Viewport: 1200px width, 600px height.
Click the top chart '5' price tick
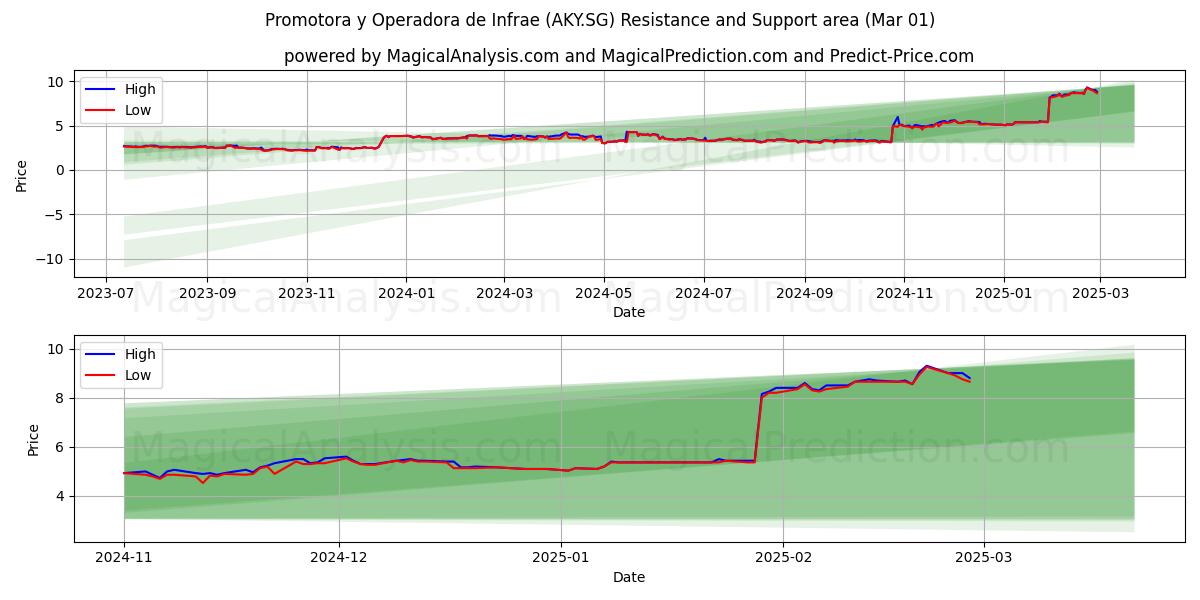61,126
